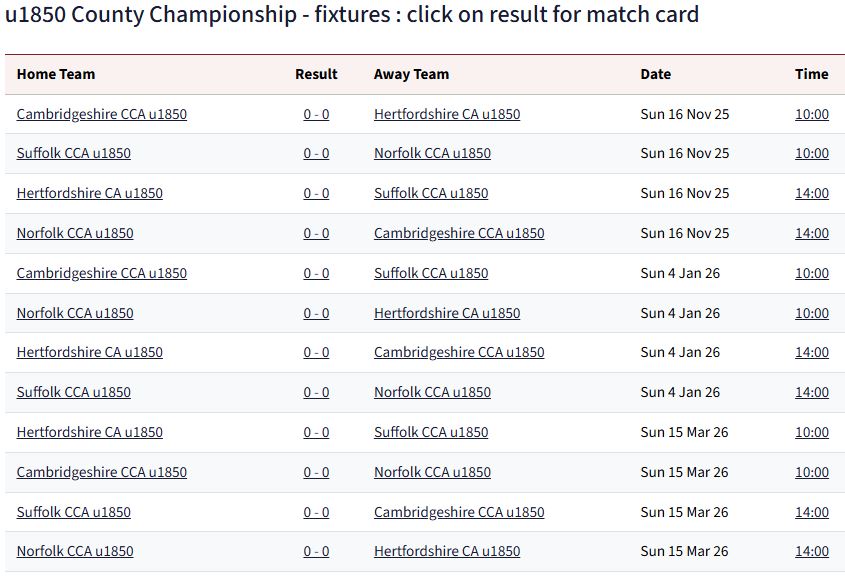The image size is (845, 583).
Task: Click the Result column header
Action: [x=316, y=74]
